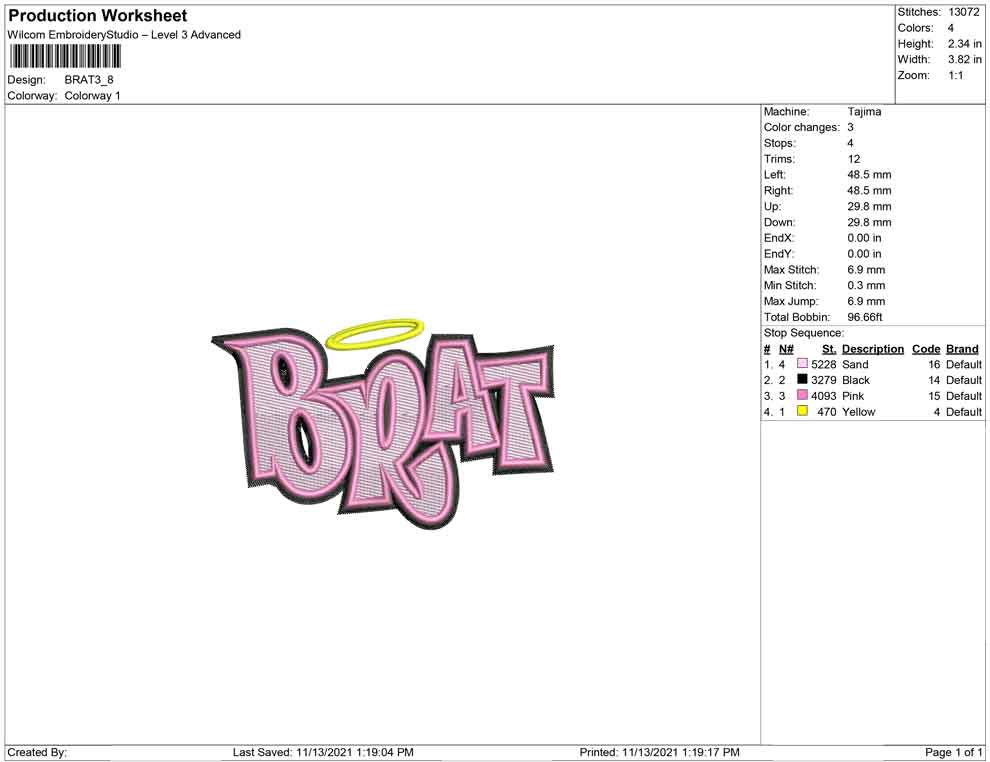Click the Black description text

tap(856, 380)
